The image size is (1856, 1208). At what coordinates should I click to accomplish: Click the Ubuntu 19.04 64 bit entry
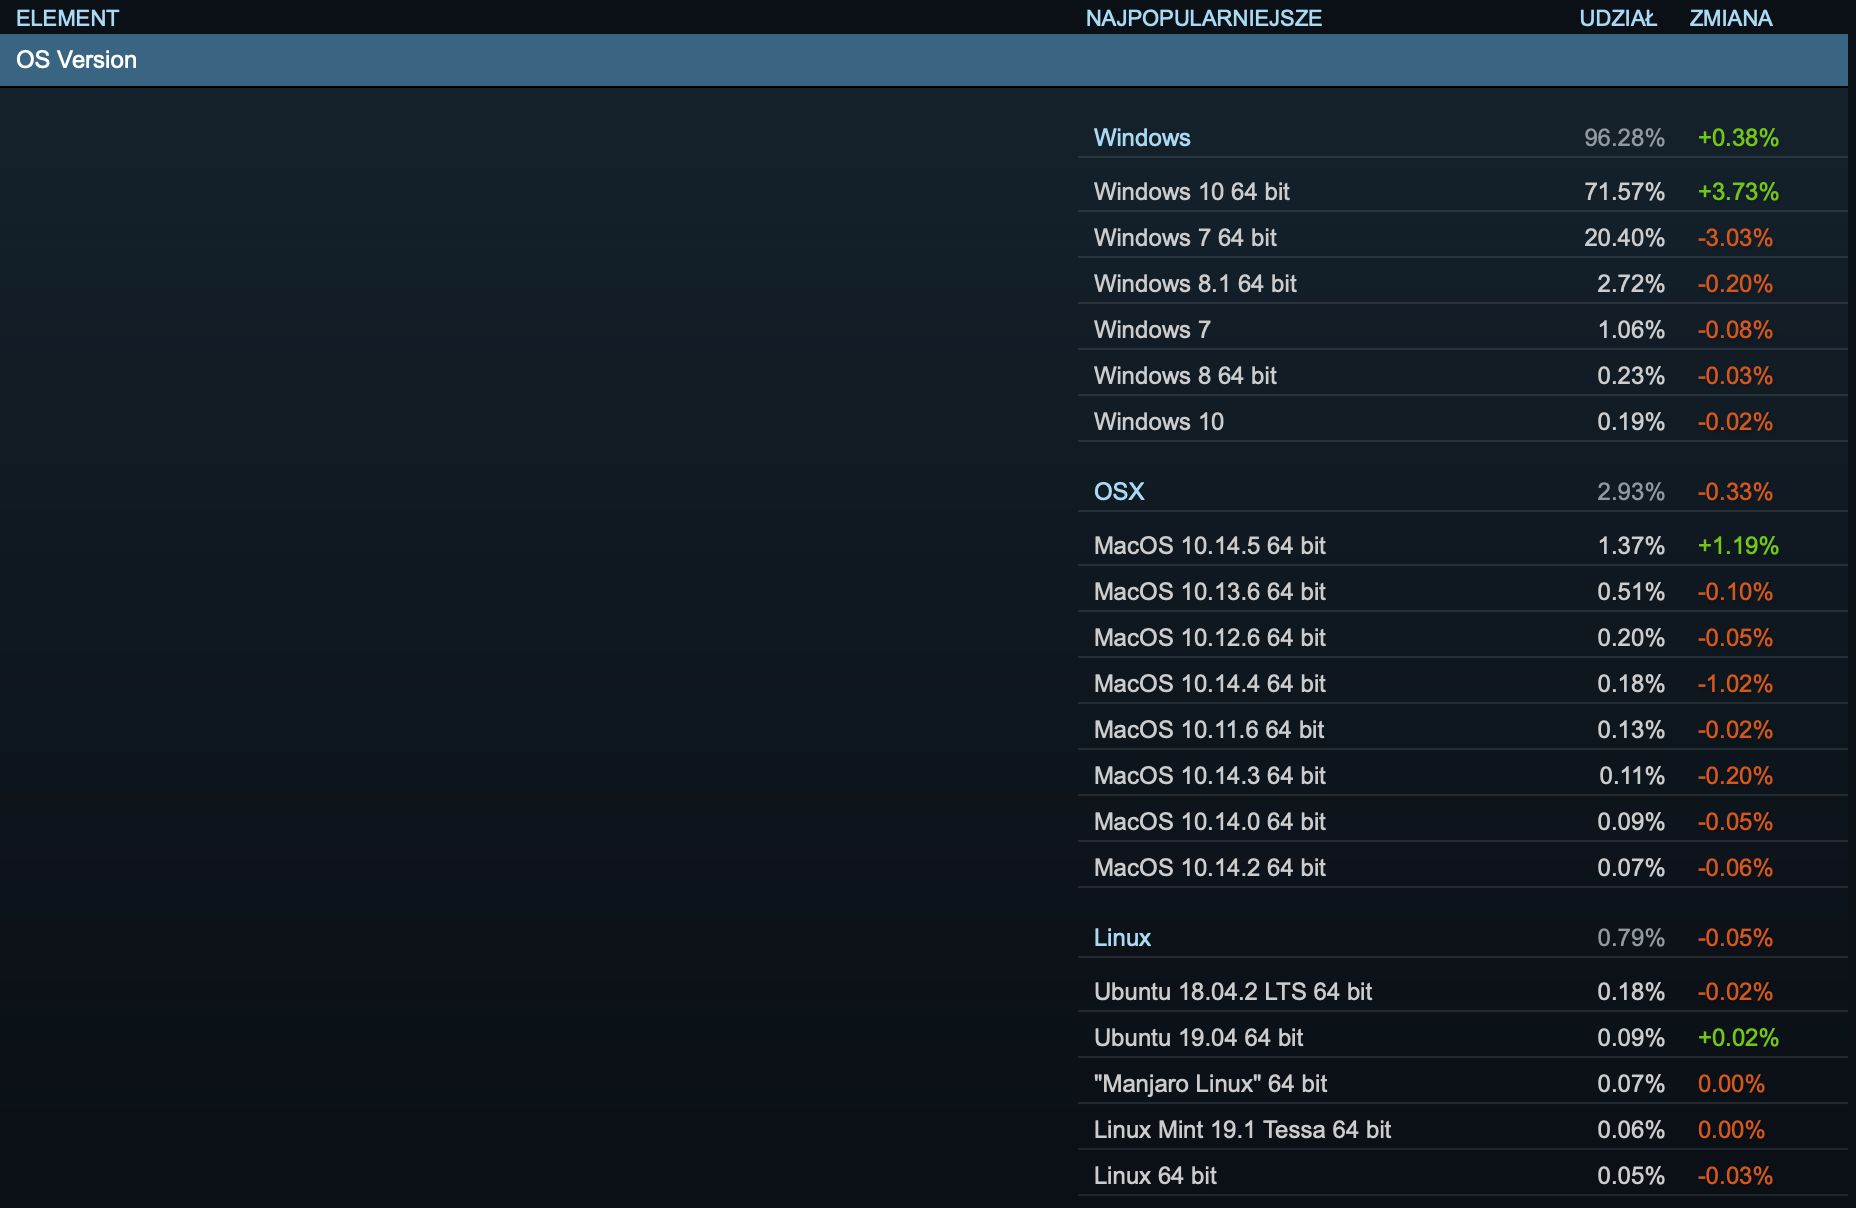(x=1198, y=1038)
